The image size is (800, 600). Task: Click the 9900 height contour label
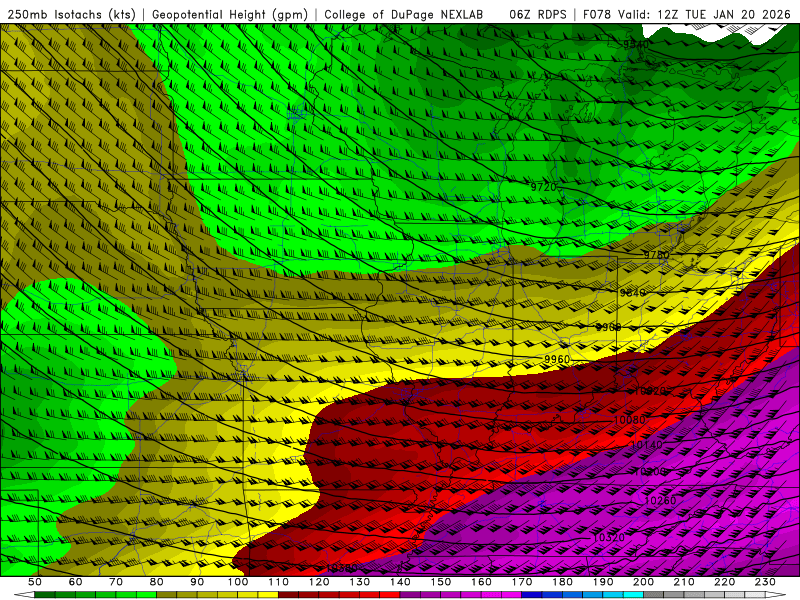click(x=609, y=327)
